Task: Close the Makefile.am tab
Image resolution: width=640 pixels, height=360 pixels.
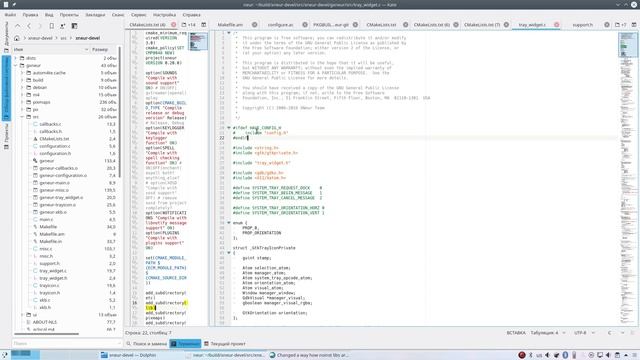Action: click(x=254, y=25)
